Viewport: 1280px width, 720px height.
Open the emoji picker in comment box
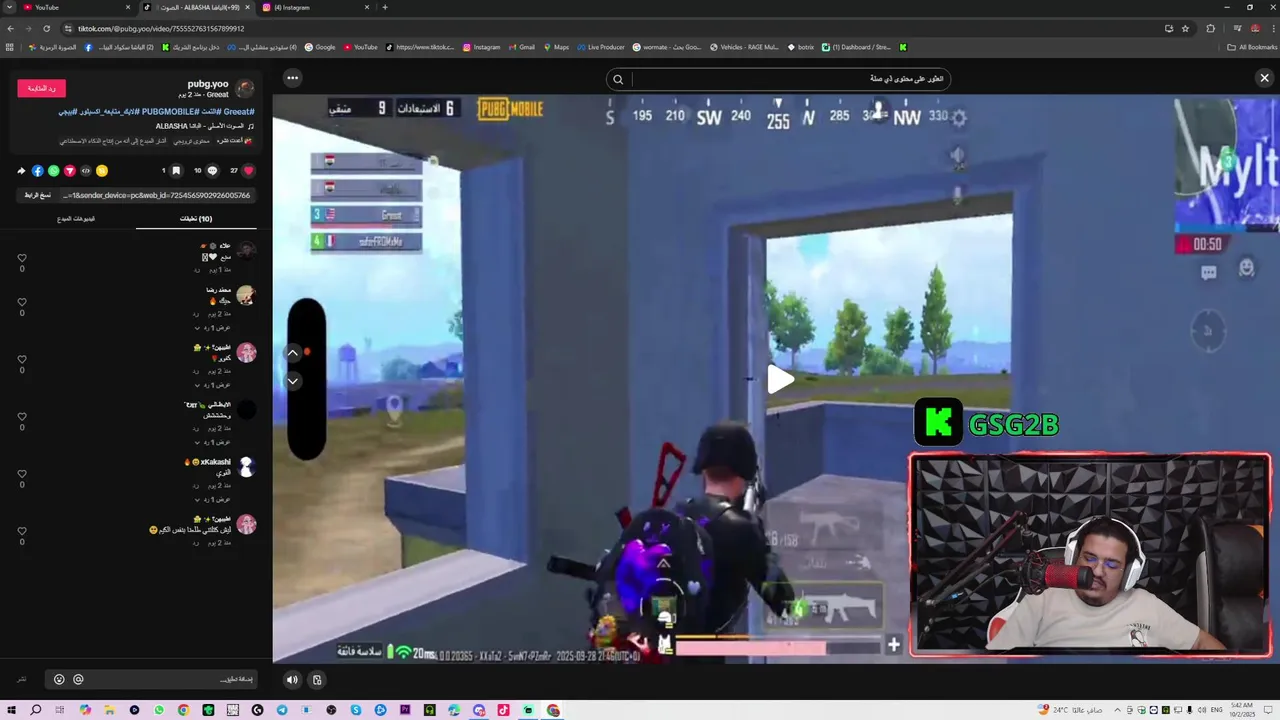click(x=59, y=679)
